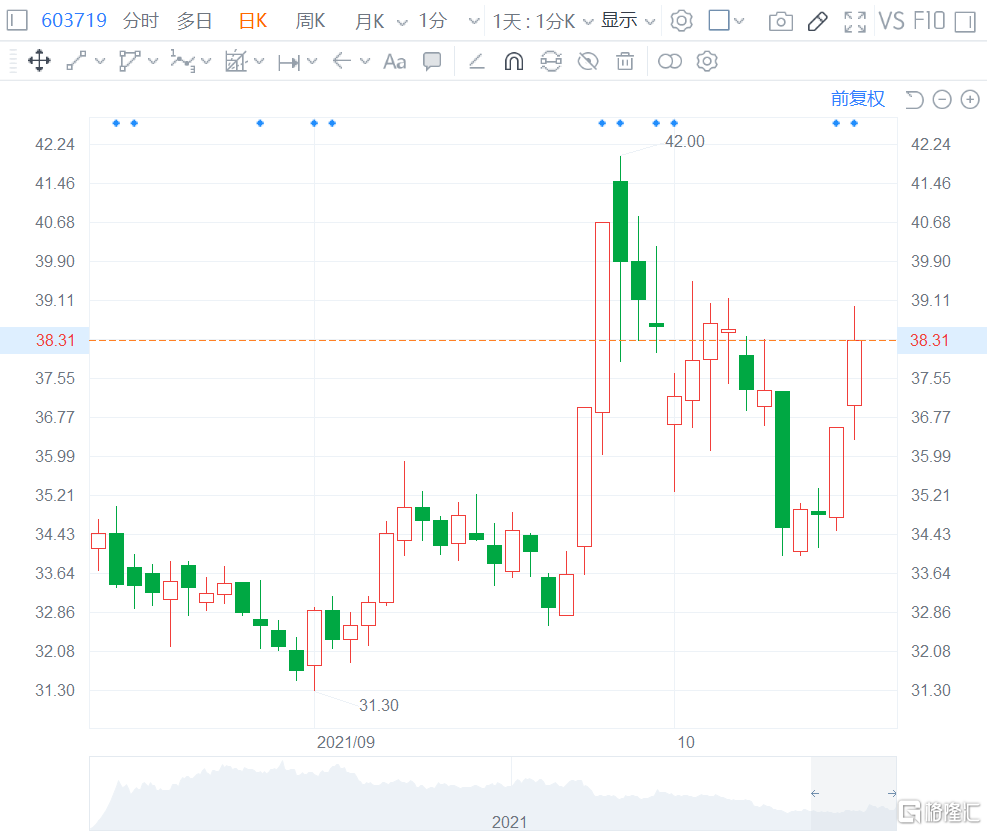This screenshot has width=987, height=831.
Task: Click the 2021/09 date axis label
Action: [x=346, y=742]
